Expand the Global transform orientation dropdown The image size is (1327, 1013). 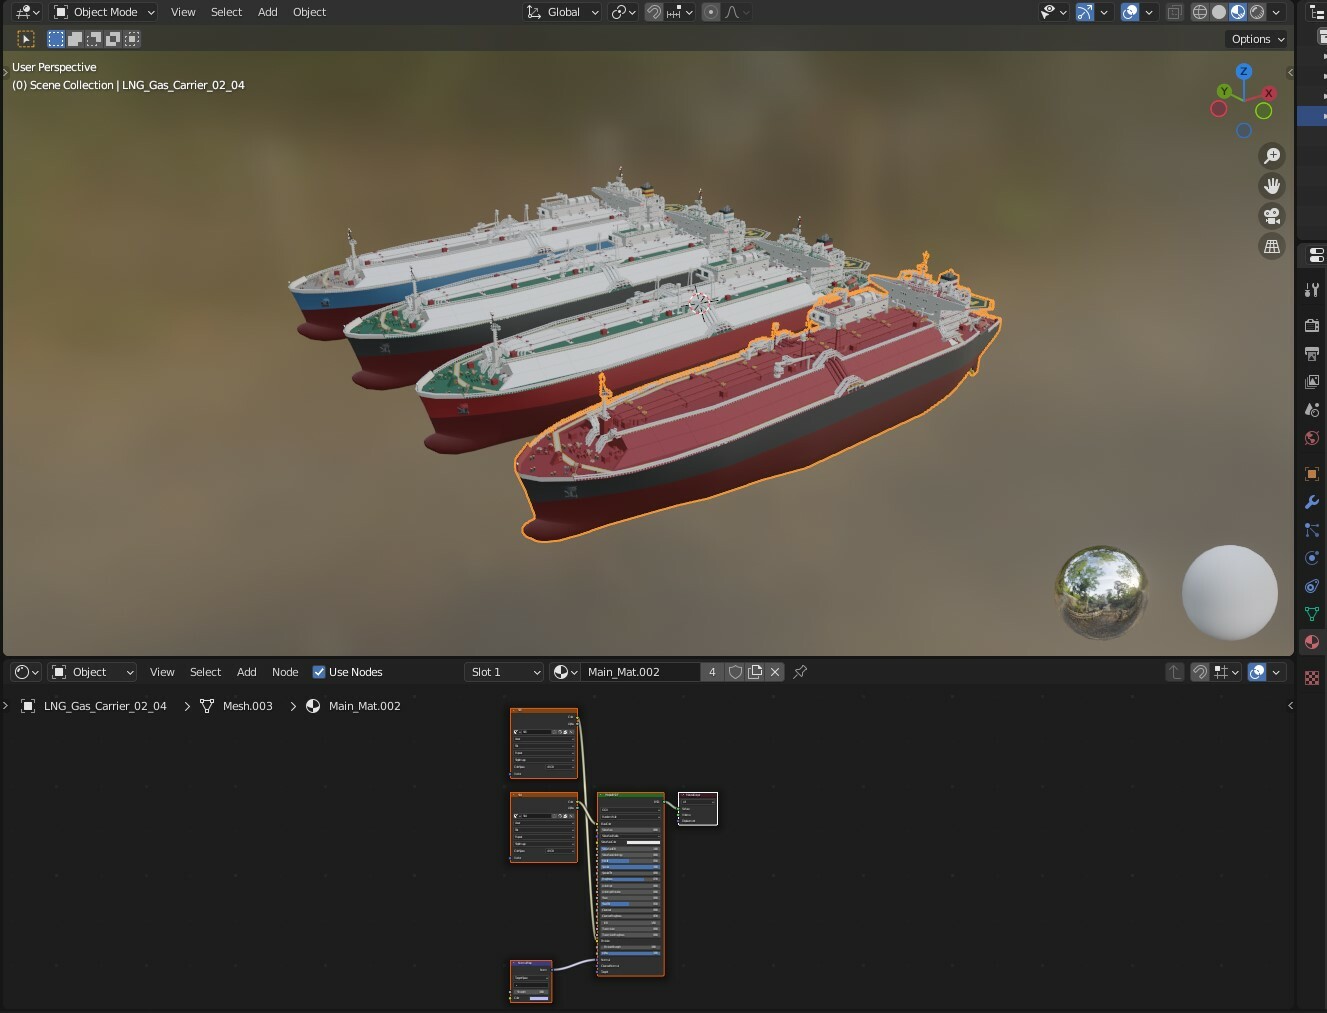[561, 11]
